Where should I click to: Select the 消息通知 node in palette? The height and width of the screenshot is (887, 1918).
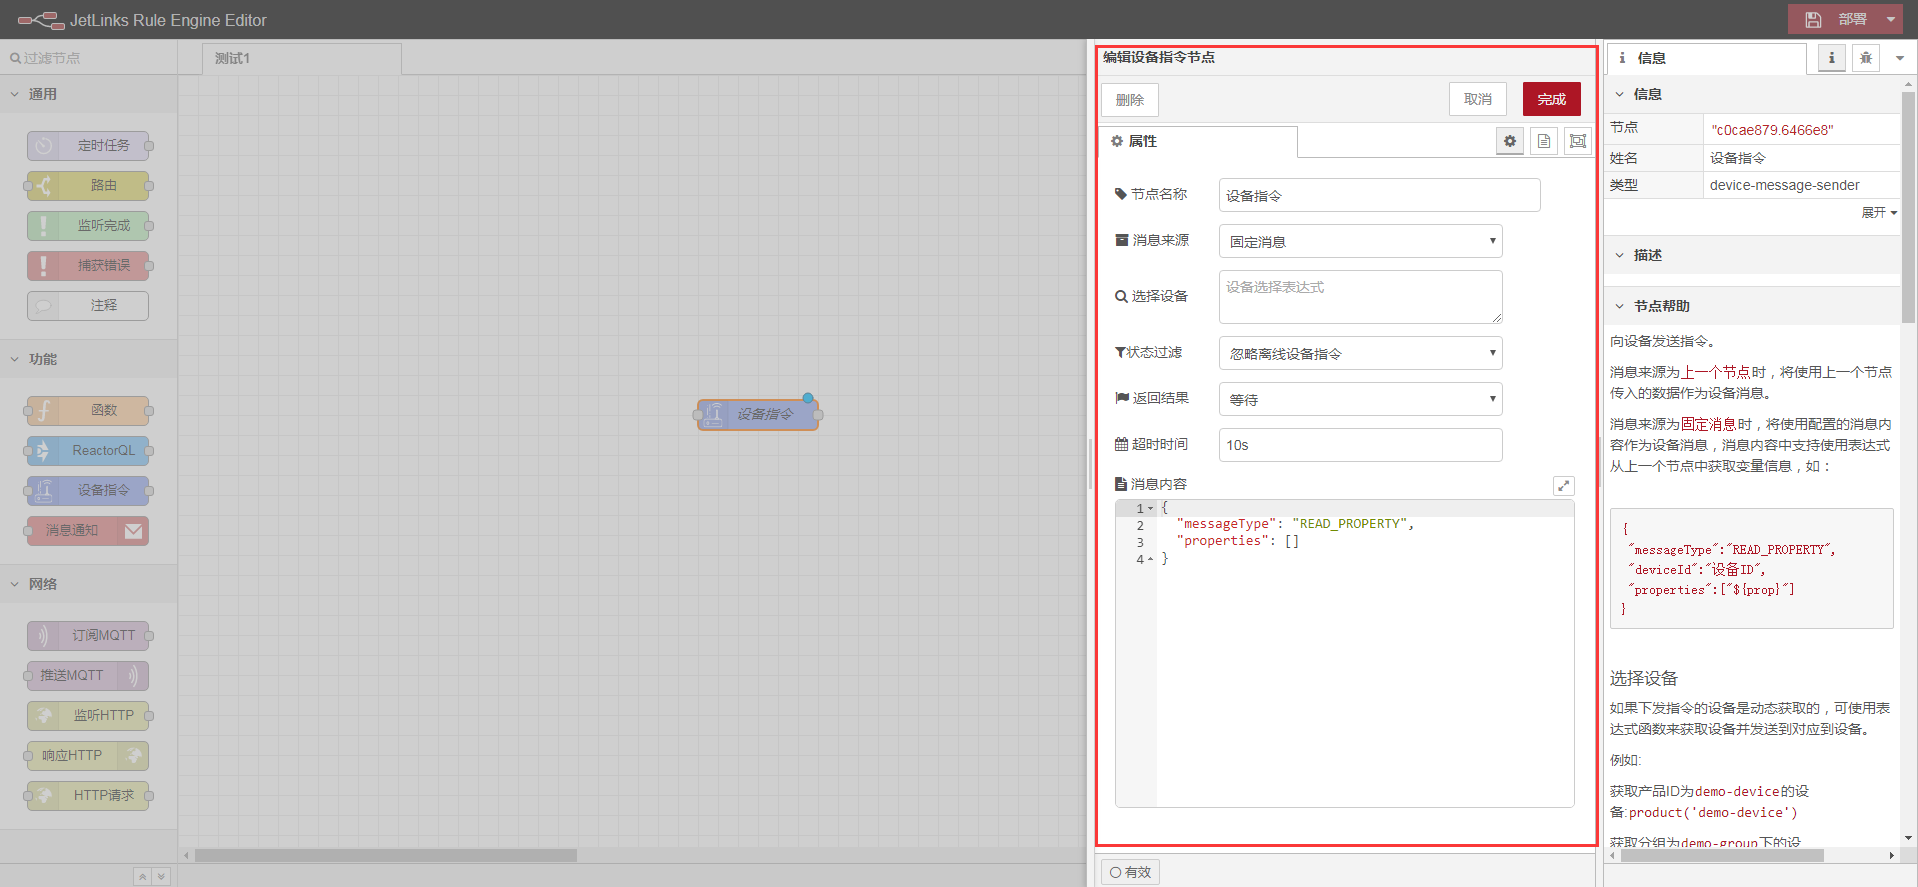(x=87, y=531)
